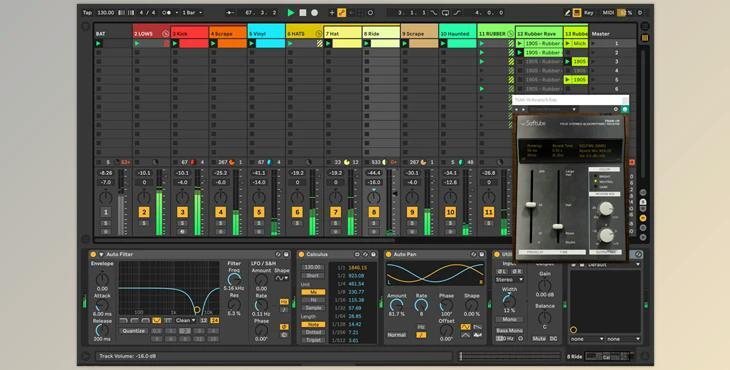Image resolution: width=730 pixels, height=370 pixels.
Task: Collapse the Auto Filter device triangle
Action: (x=101, y=255)
